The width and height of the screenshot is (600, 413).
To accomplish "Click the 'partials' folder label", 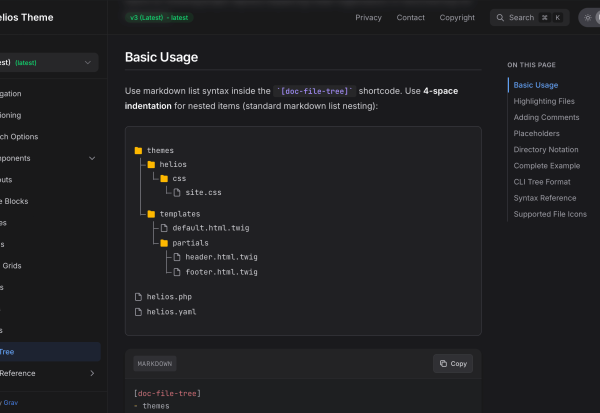I will tap(190, 243).
